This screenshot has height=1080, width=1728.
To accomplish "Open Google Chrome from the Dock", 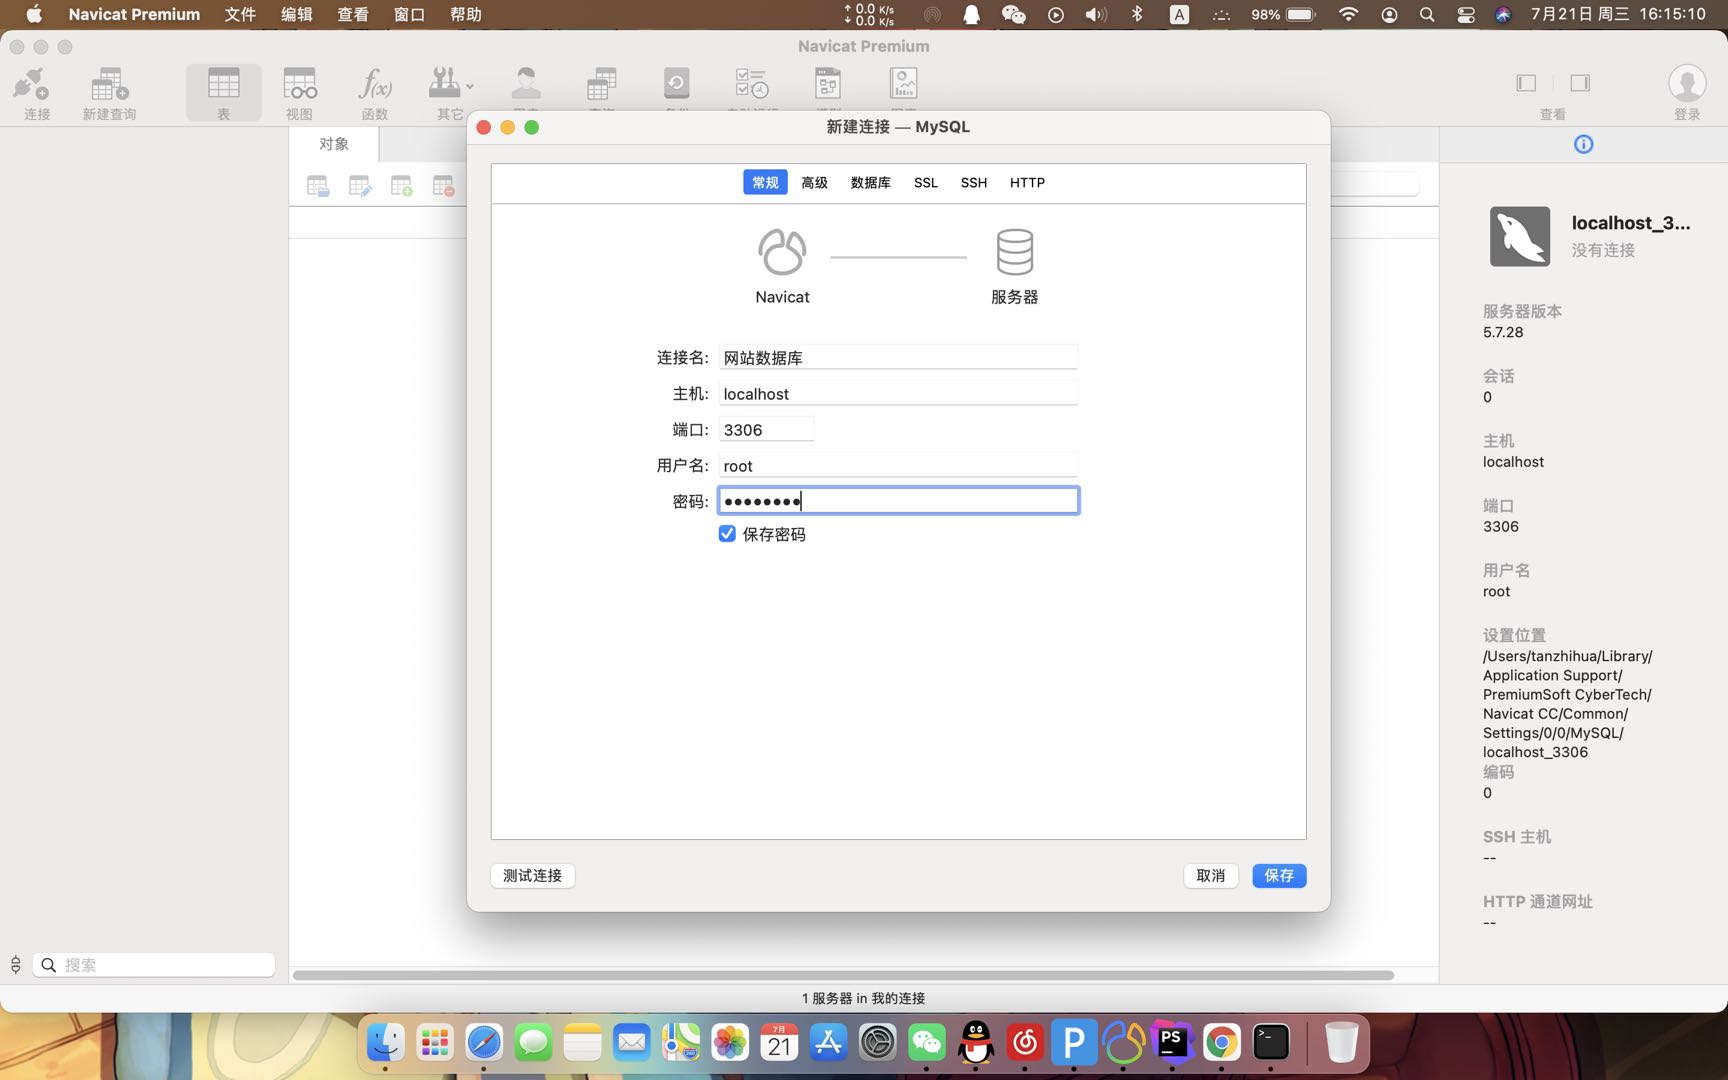I will (x=1221, y=1043).
